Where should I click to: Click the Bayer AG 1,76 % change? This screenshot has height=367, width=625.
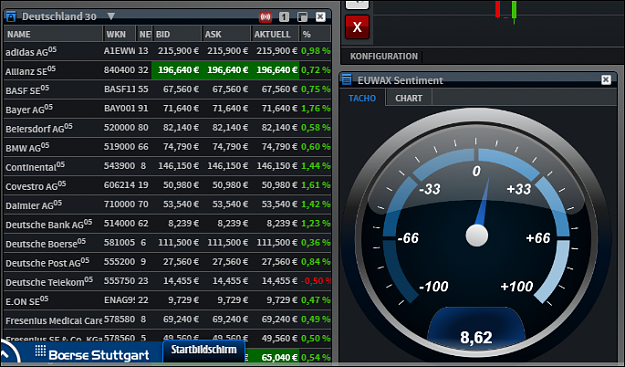coord(316,108)
